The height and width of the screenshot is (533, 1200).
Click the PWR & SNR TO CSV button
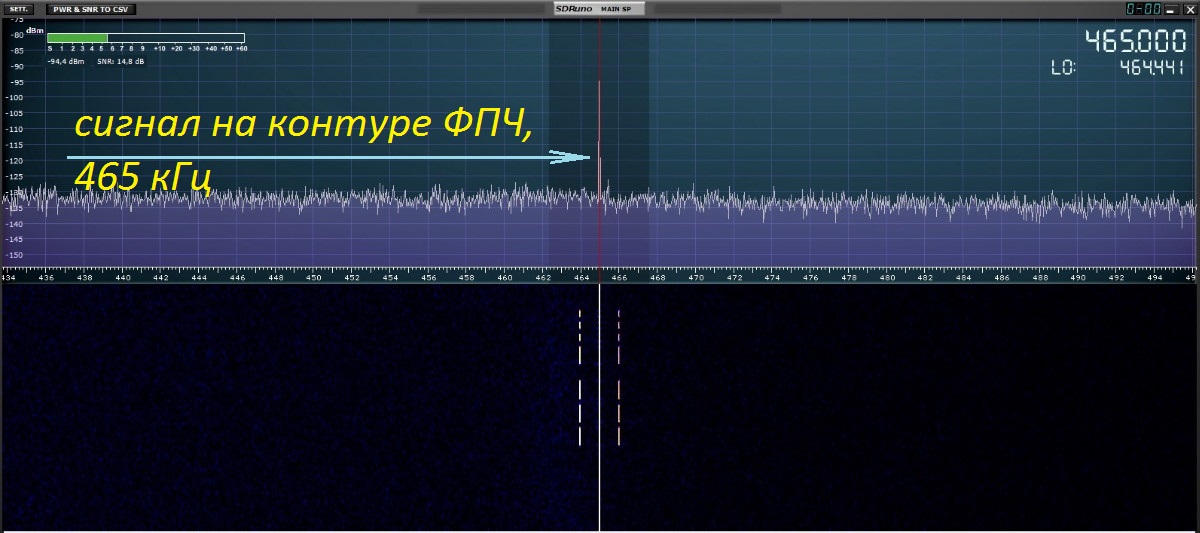tap(93, 9)
